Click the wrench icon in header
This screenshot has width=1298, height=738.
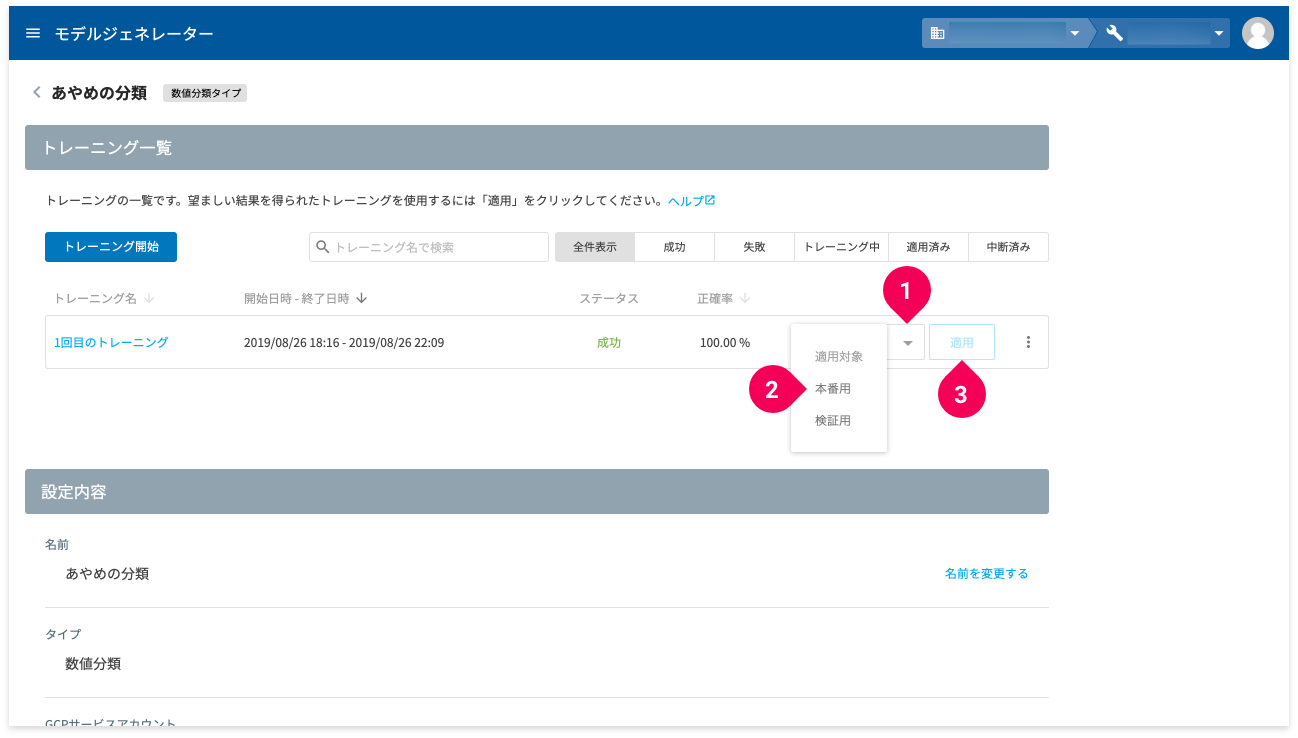click(x=1115, y=33)
